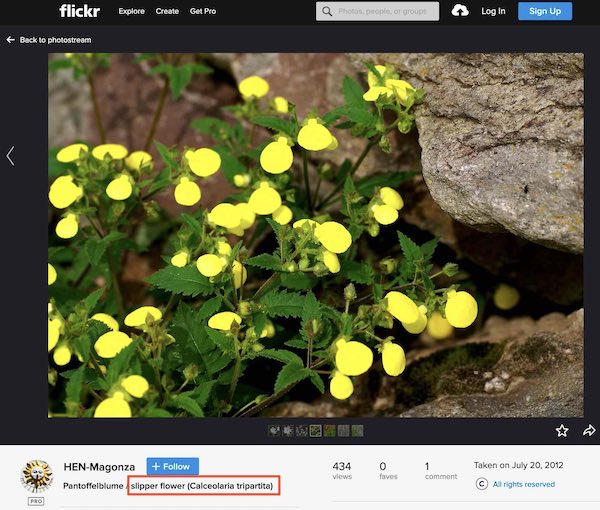
Task: Click the PRO badge under the avatar
Action: [36, 501]
